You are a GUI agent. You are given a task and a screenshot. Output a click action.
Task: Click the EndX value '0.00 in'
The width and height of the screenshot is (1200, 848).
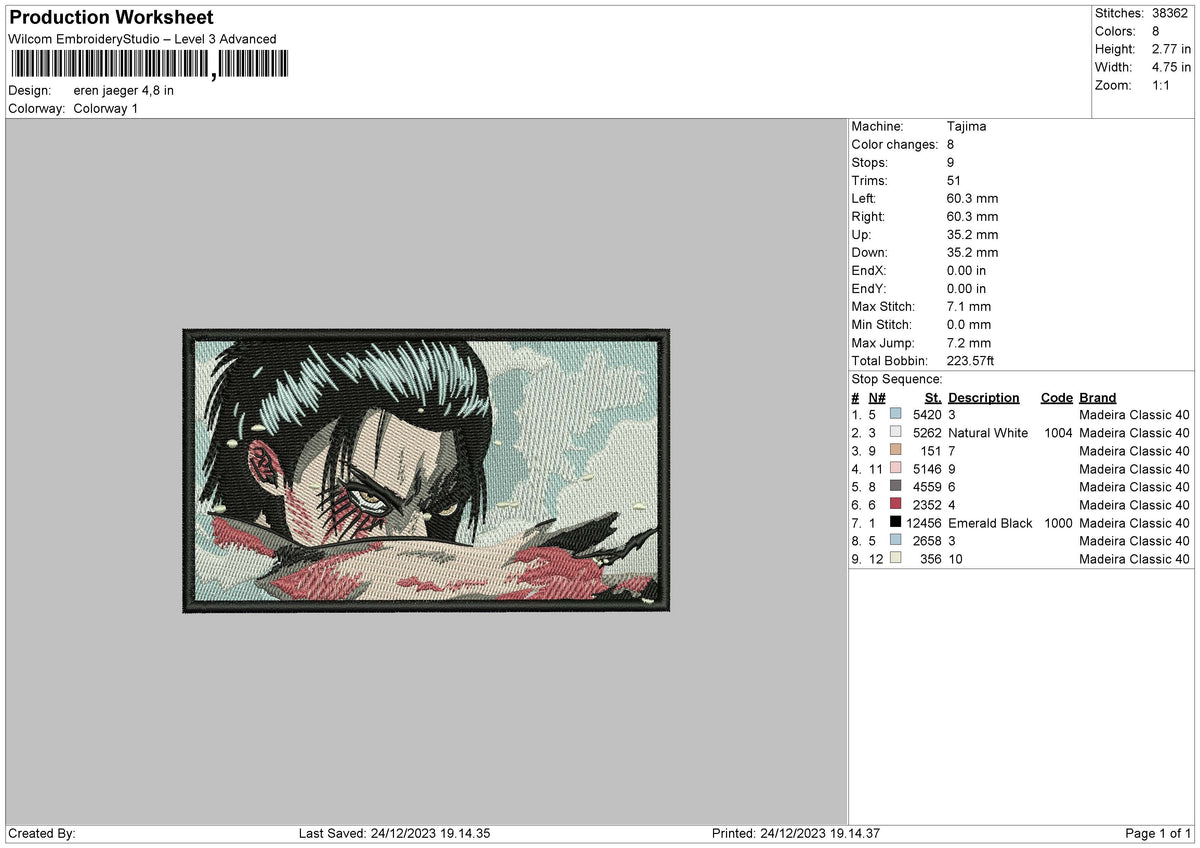(966, 270)
